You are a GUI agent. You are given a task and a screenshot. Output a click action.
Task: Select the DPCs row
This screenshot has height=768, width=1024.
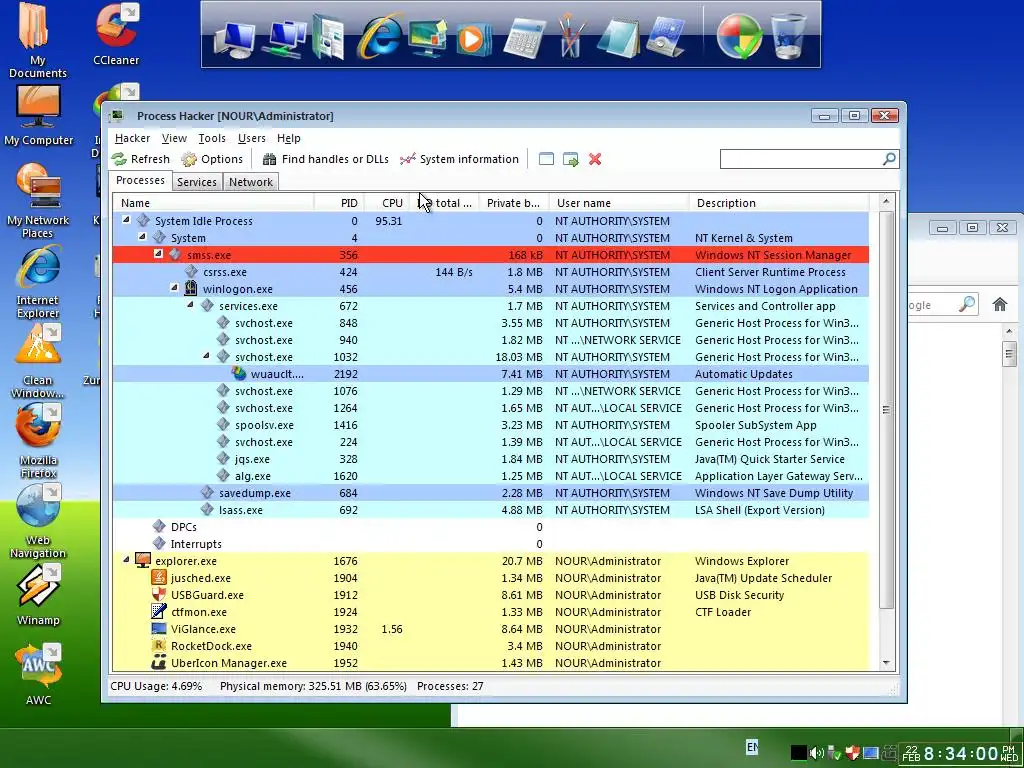490,527
